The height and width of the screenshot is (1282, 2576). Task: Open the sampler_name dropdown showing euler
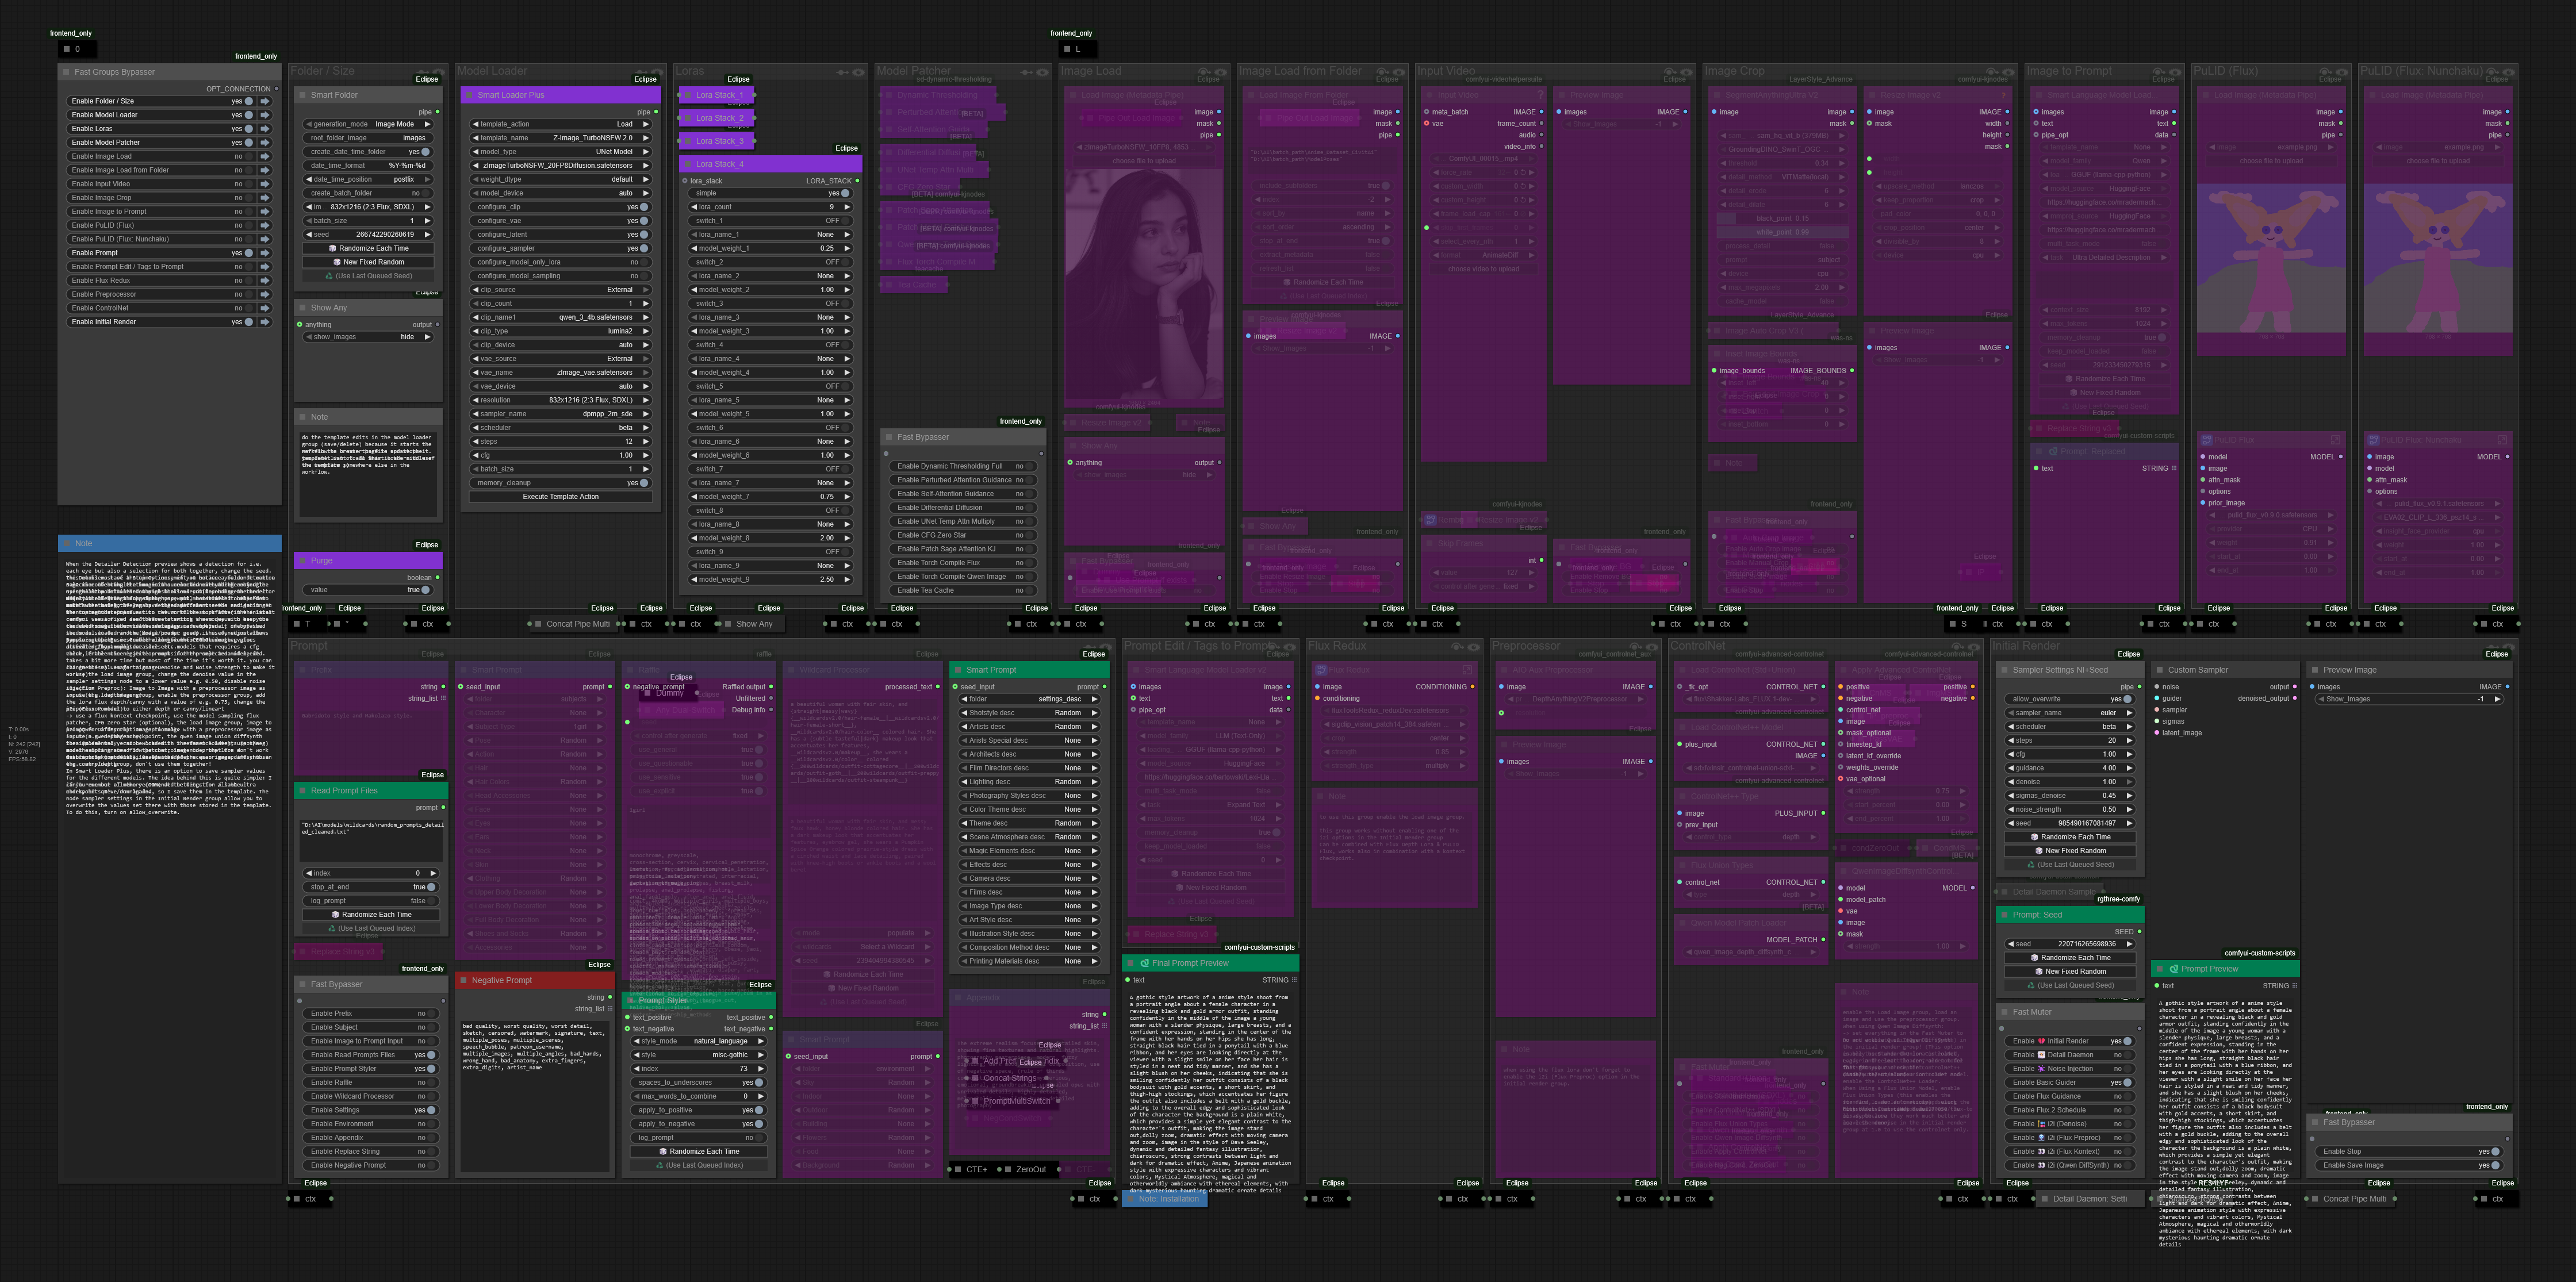pos(2069,713)
